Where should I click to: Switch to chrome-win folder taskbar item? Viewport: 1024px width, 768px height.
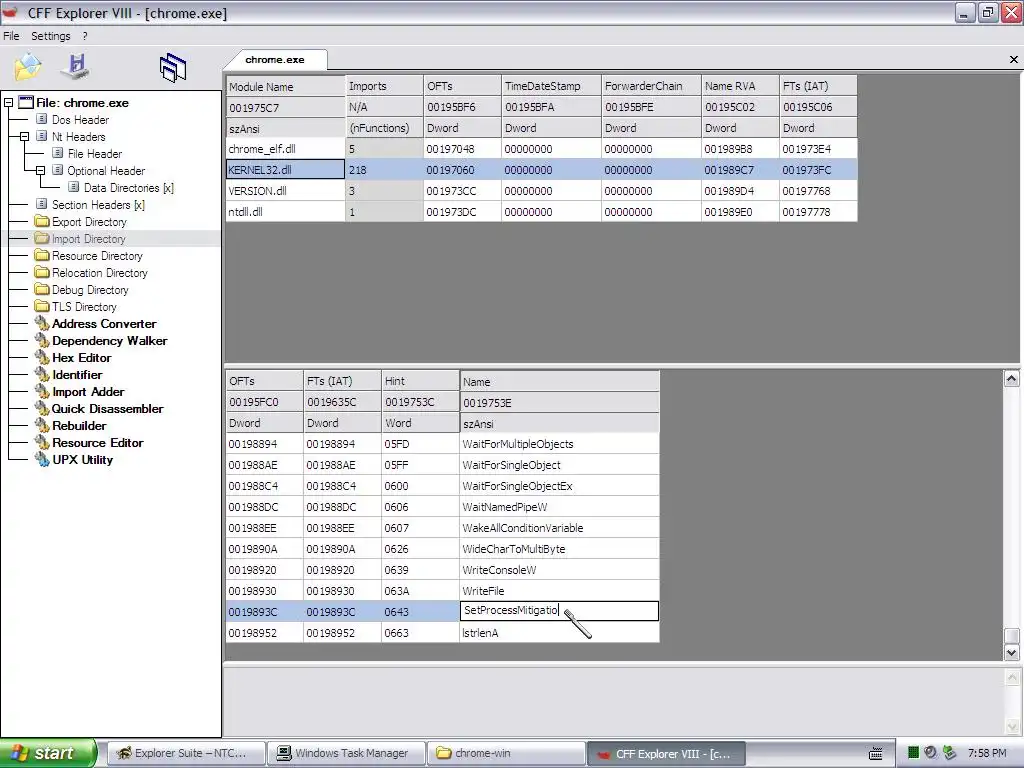(506, 753)
